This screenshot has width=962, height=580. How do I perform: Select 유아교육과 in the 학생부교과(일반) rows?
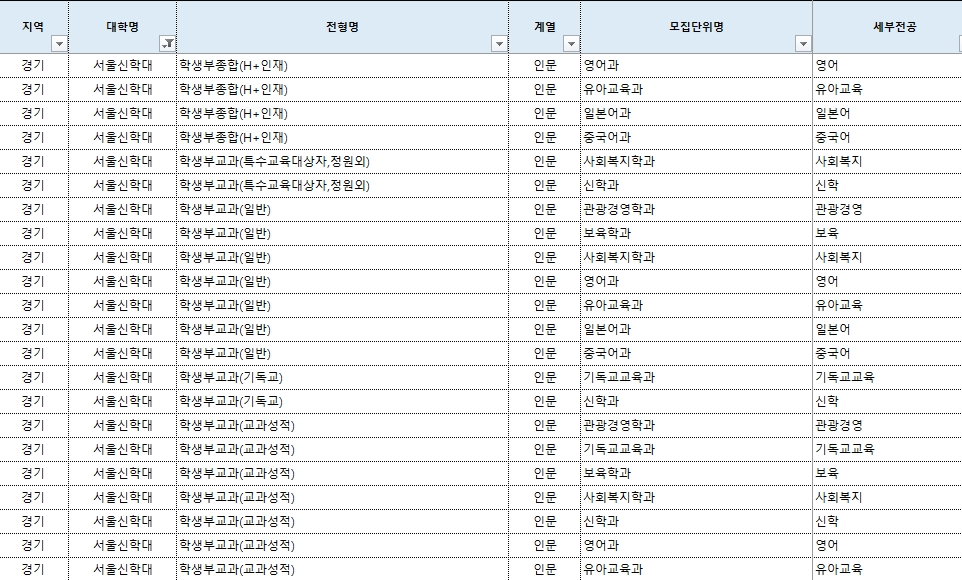pos(613,304)
